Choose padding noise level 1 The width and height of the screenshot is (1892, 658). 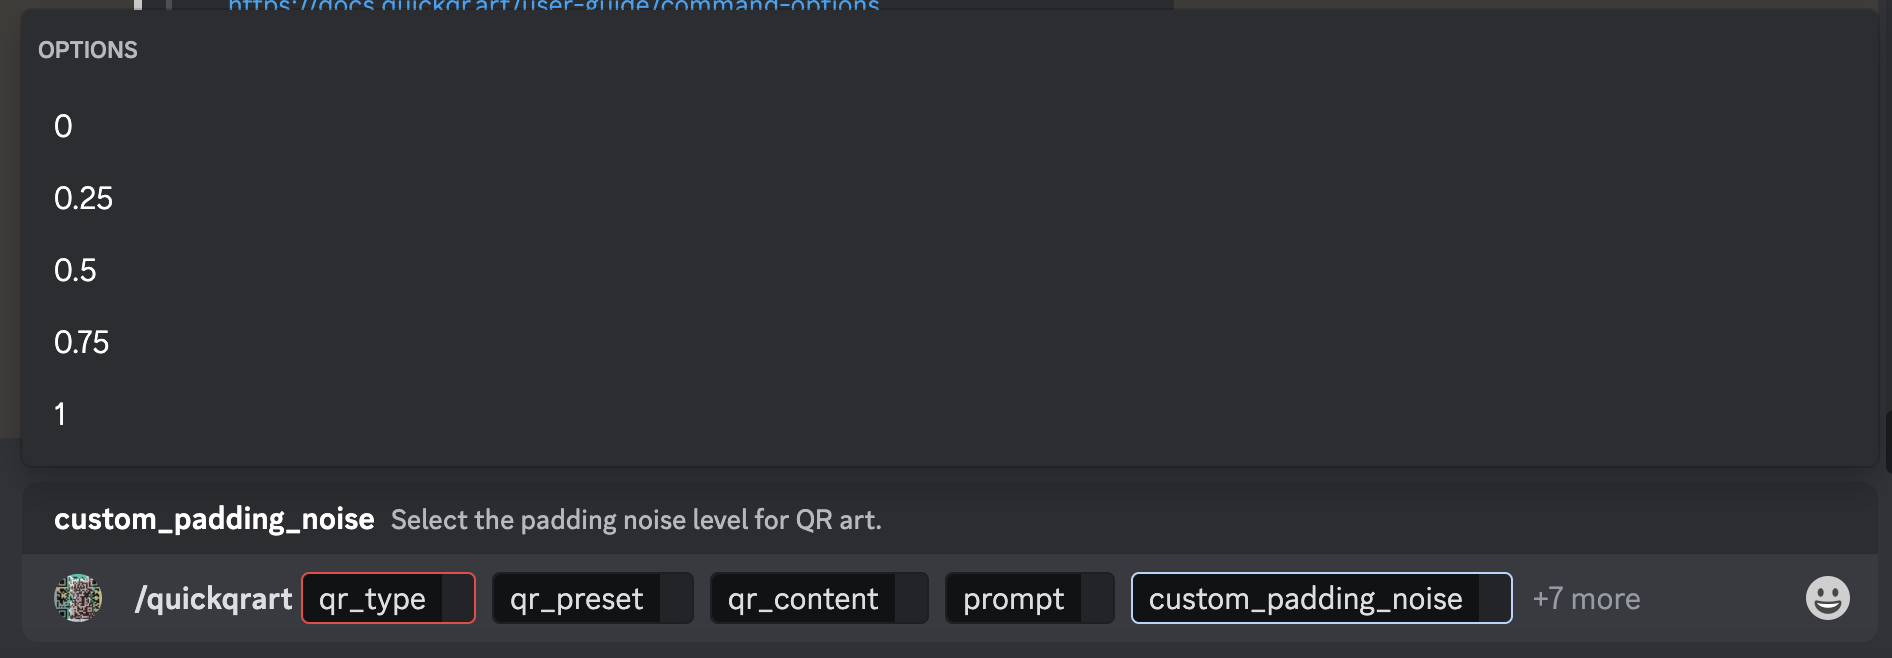[x=60, y=414]
